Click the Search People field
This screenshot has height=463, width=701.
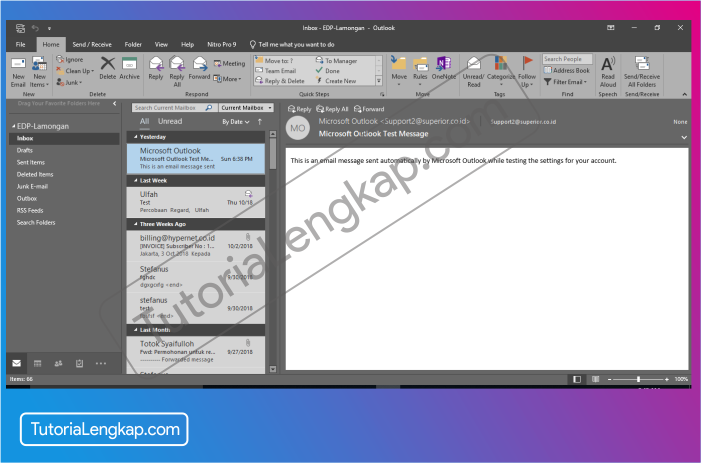coord(567,59)
